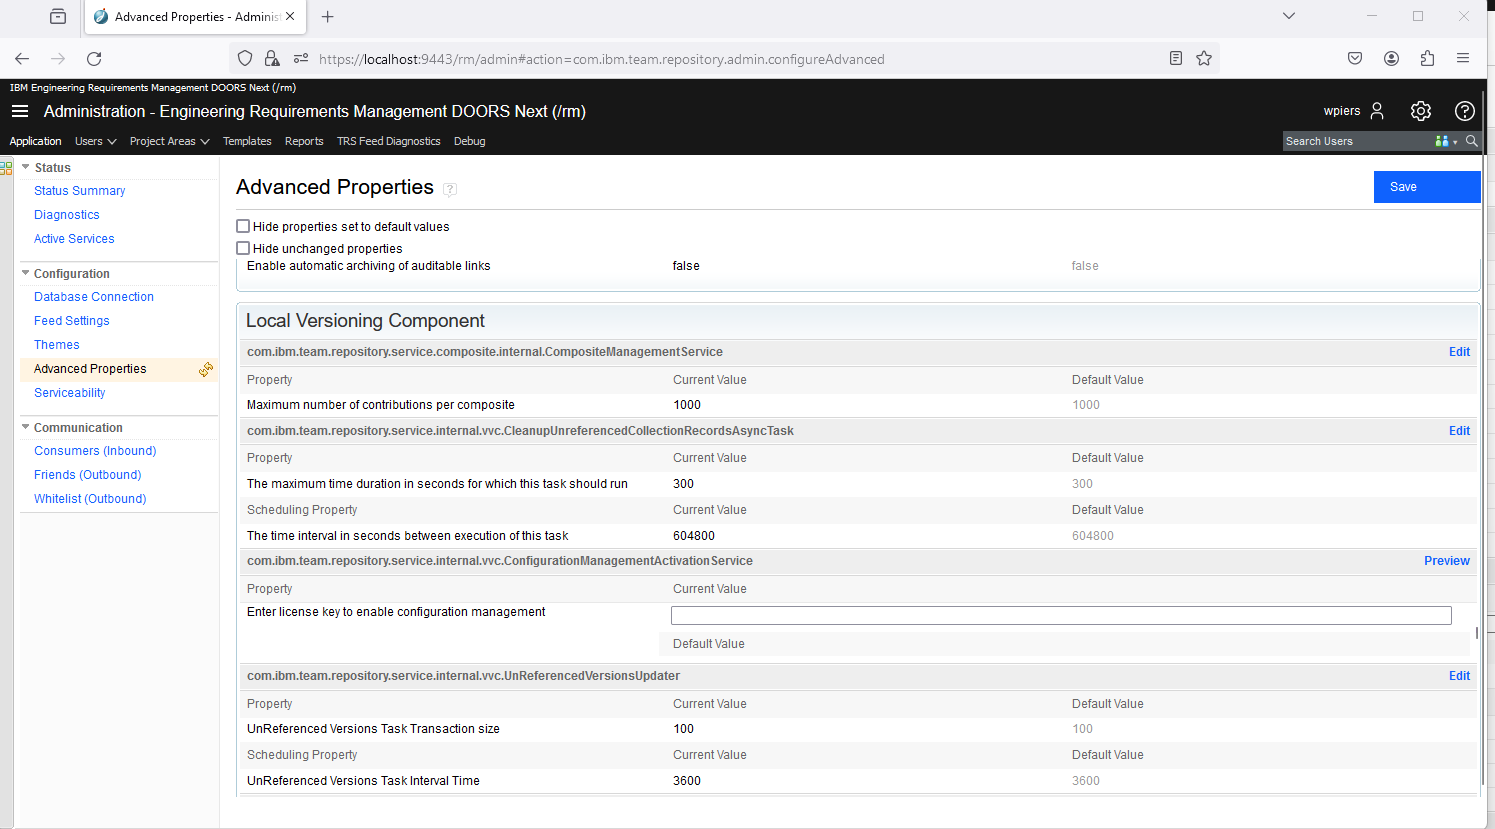1495x829 pixels.
Task: Open the Application menu item
Action: pyautogui.click(x=36, y=142)
